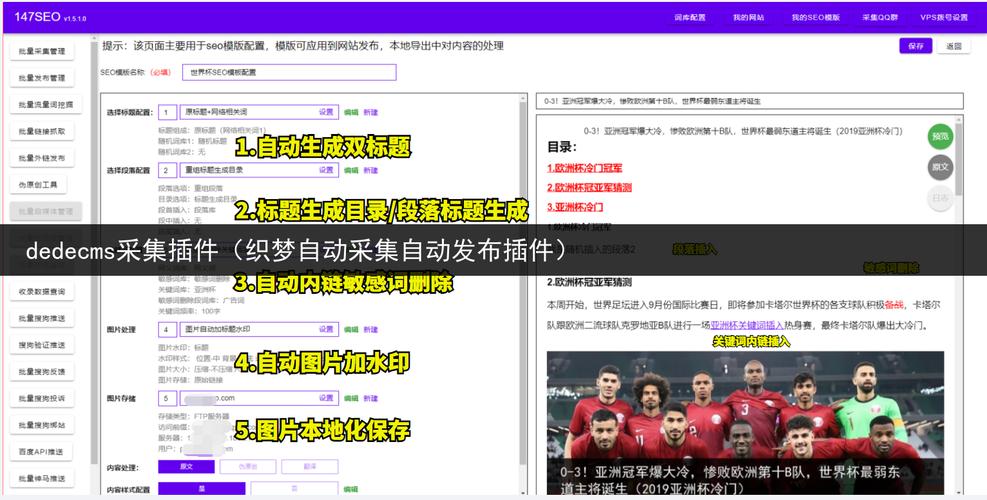The height and width of the screenshot is (500, 987).
Task: Select 原文 under 内容处理
Action: [186, 467]
